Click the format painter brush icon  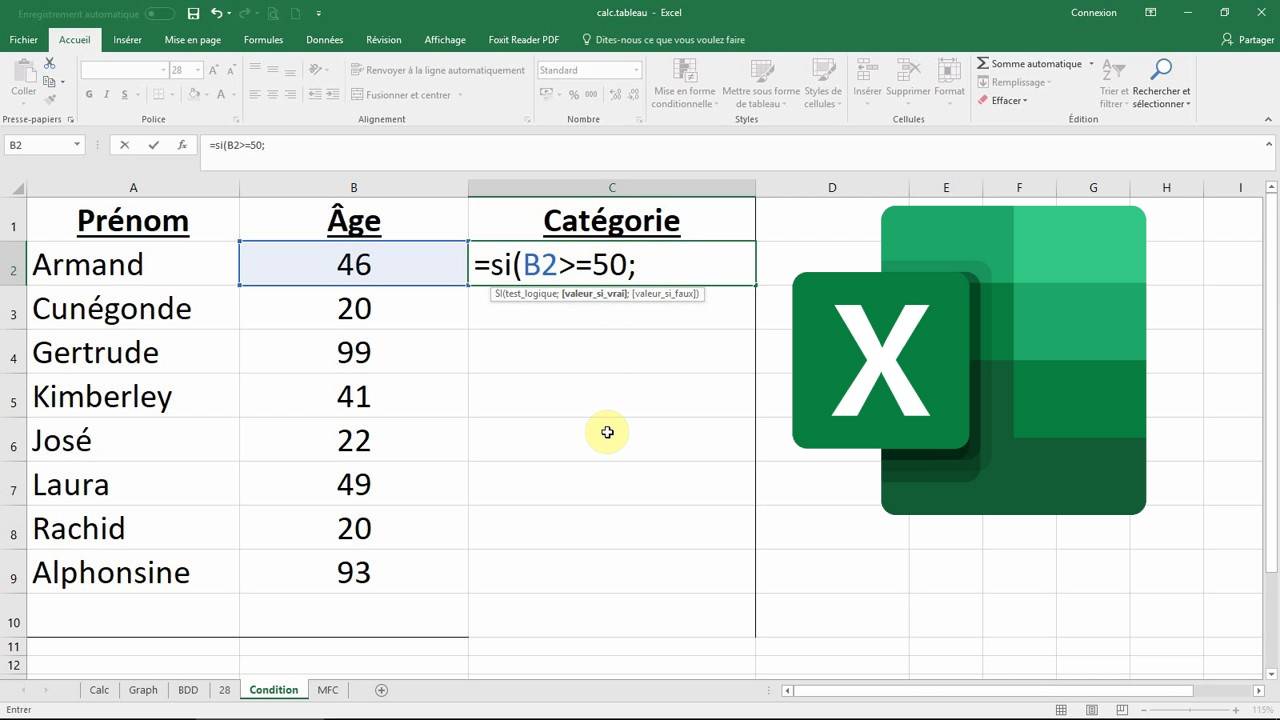click(x=49, y=99)
